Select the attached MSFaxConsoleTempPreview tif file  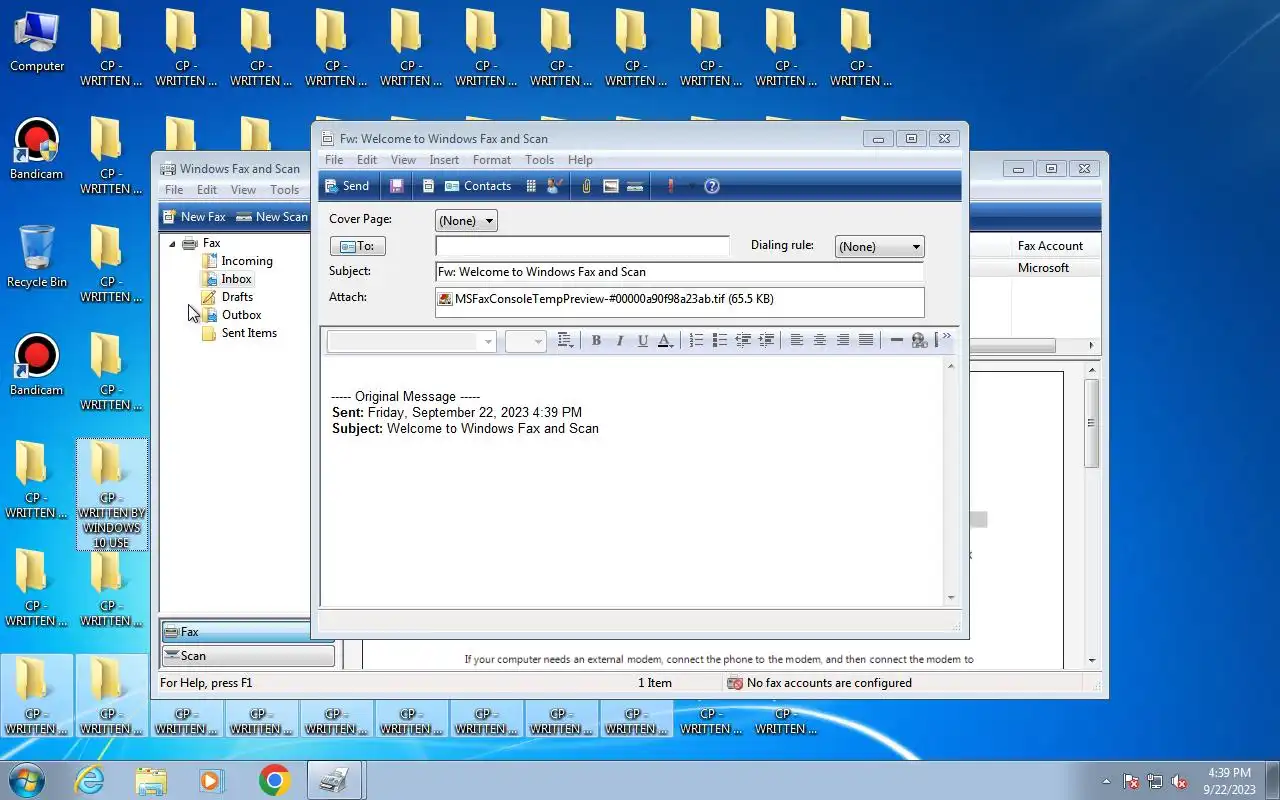coord(606,299)
